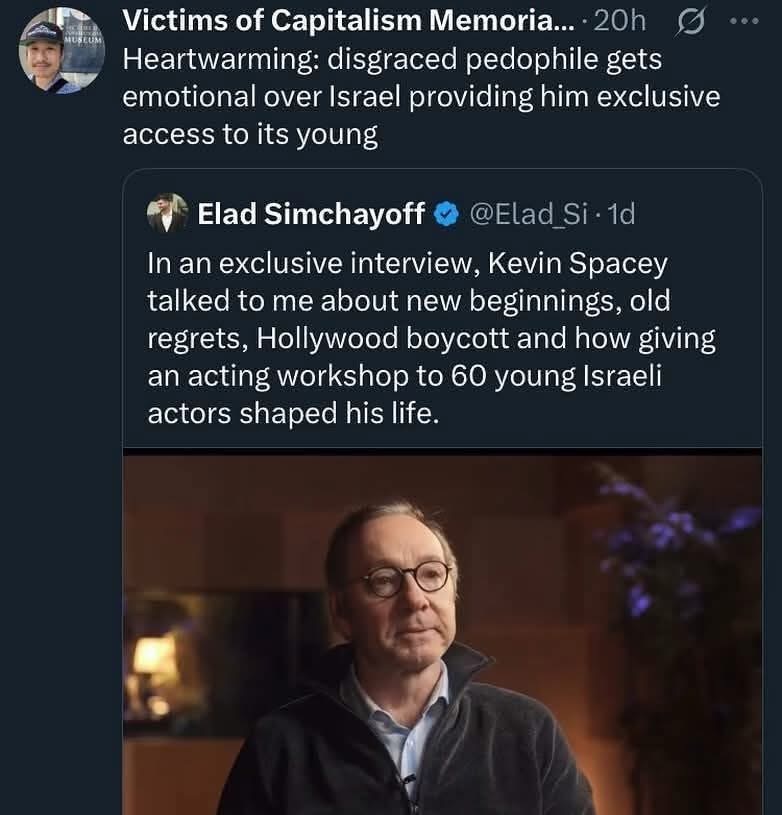Open the more options ellipsis menu
782x815 pixels.
[744, 21]
